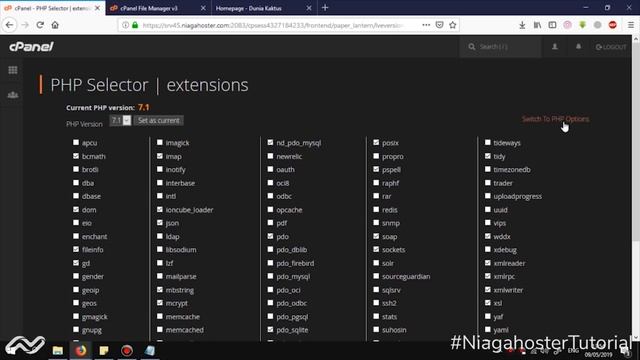
Task: Click the 'sourceguardian' extension label
Action: pos(406,276)
